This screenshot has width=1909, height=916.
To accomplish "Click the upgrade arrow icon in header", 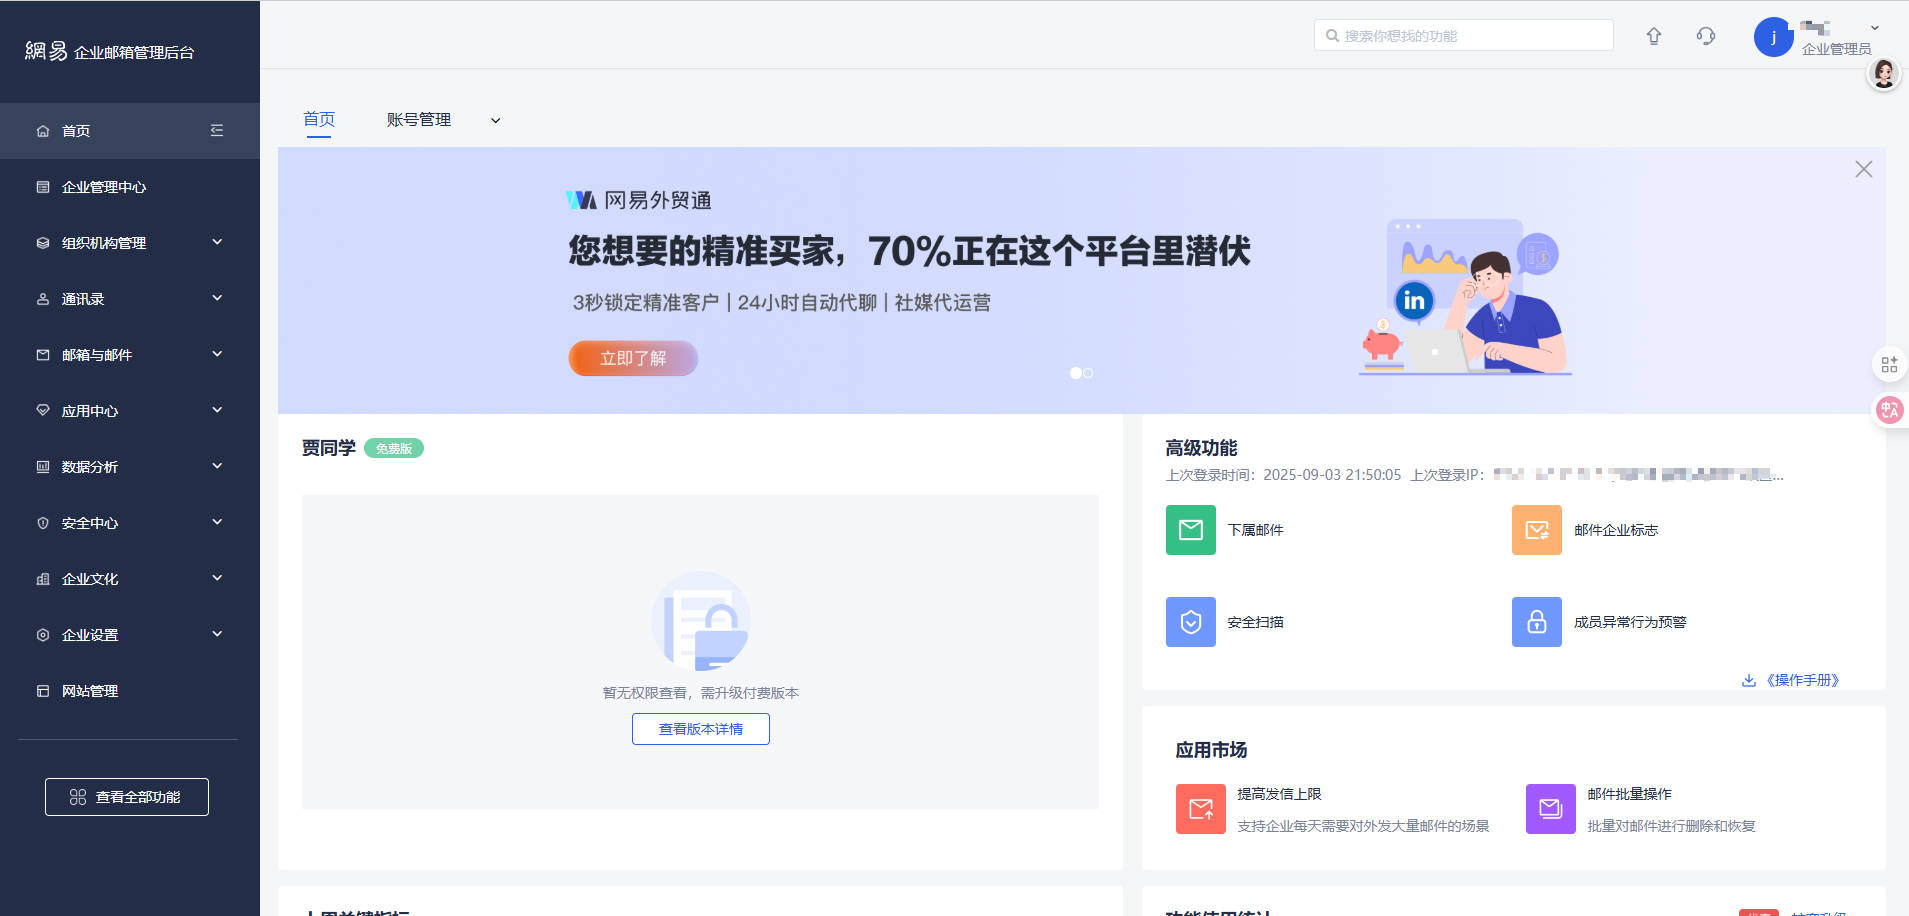I will click(1654, 36).
